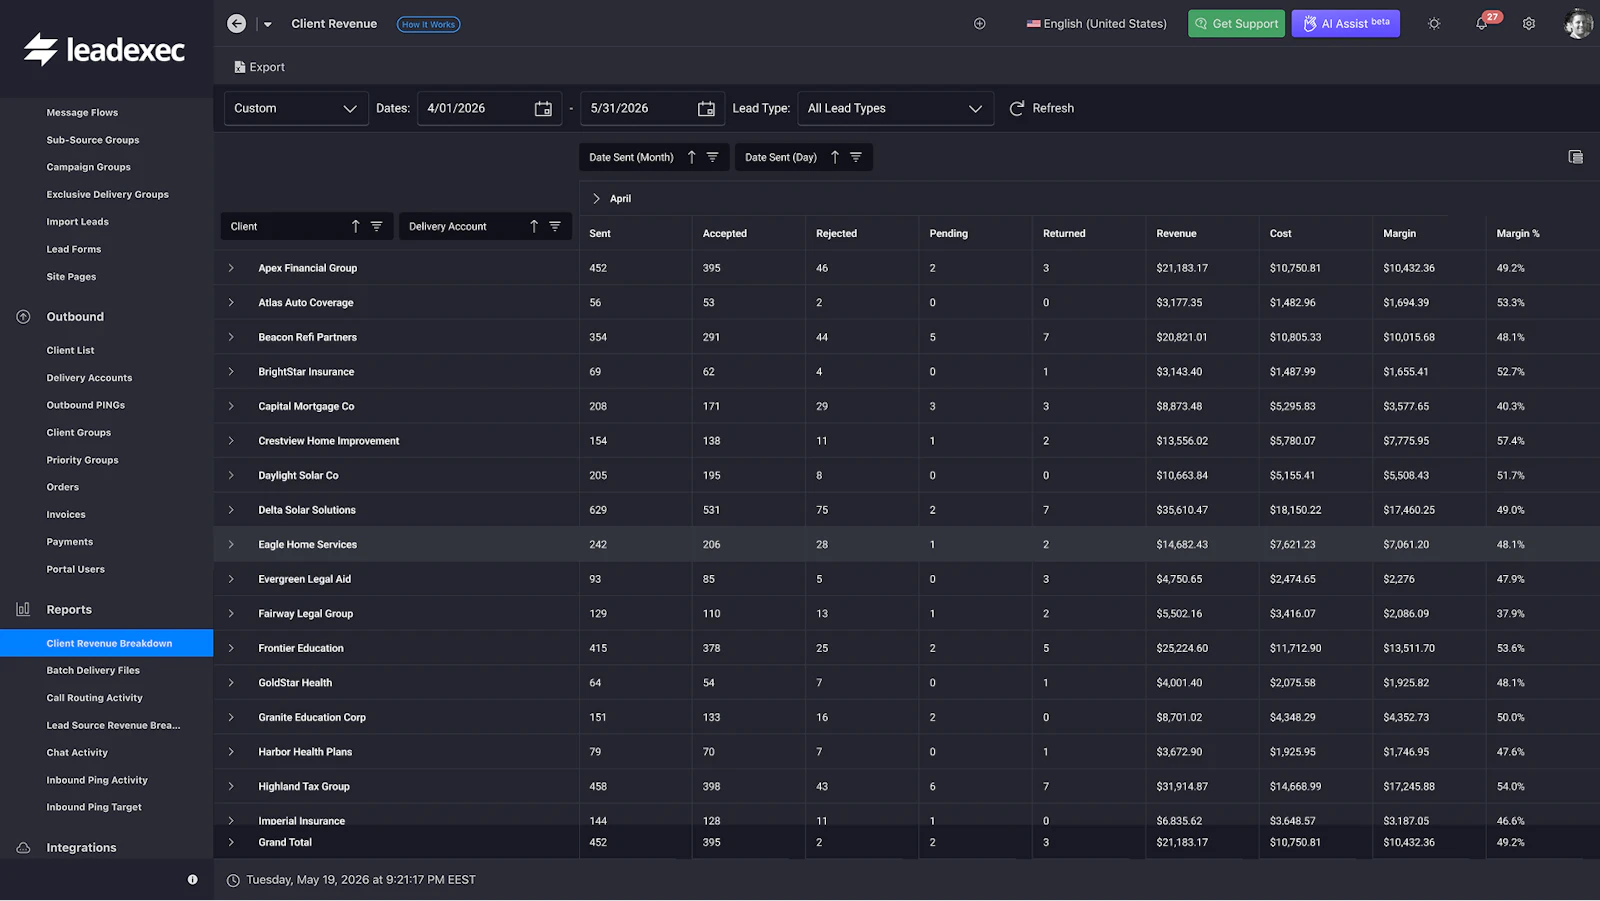This screenshot has height=901, width=1600.
Task: Expand the Grand Total row
Action: [231, 842]
